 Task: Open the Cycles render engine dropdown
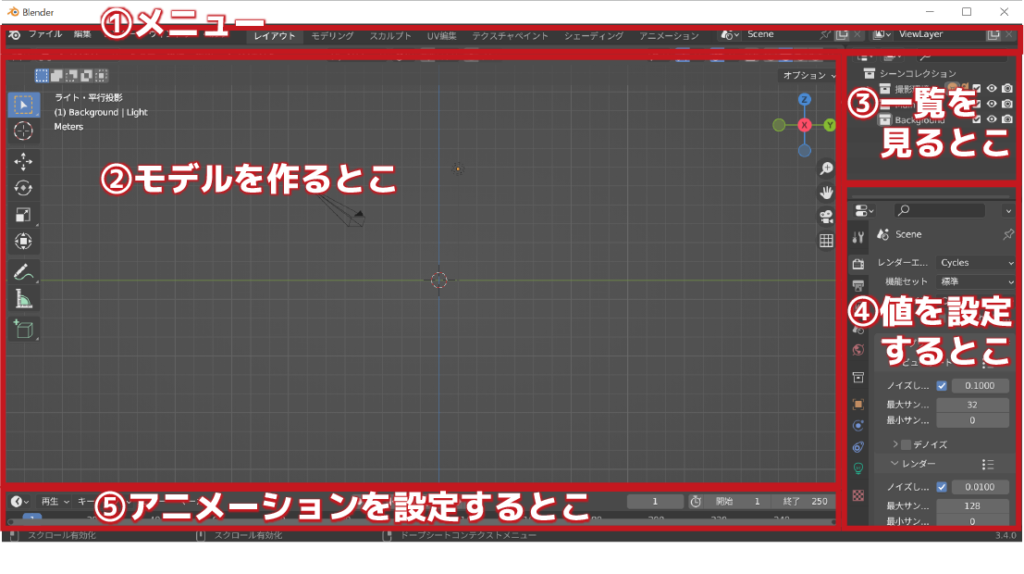(x=977, y=262)
